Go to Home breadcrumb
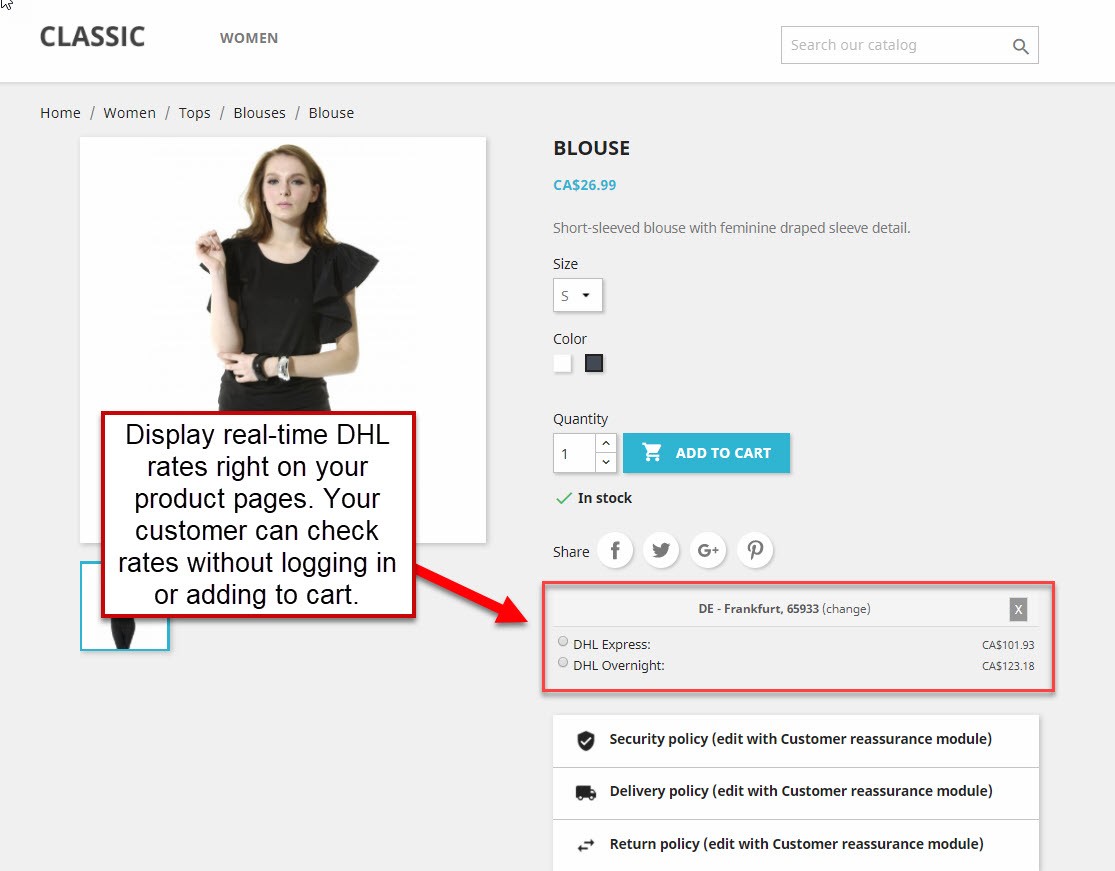This screenshot has height=871, width=1115. pos(60,113)
